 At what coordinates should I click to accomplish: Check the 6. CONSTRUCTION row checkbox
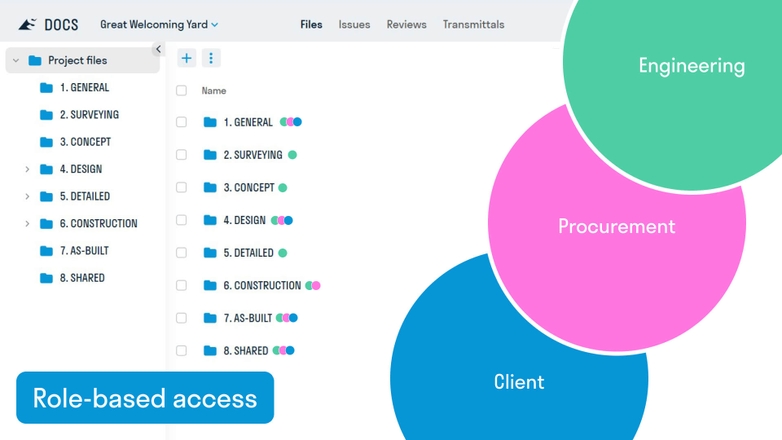coord(182,285)
